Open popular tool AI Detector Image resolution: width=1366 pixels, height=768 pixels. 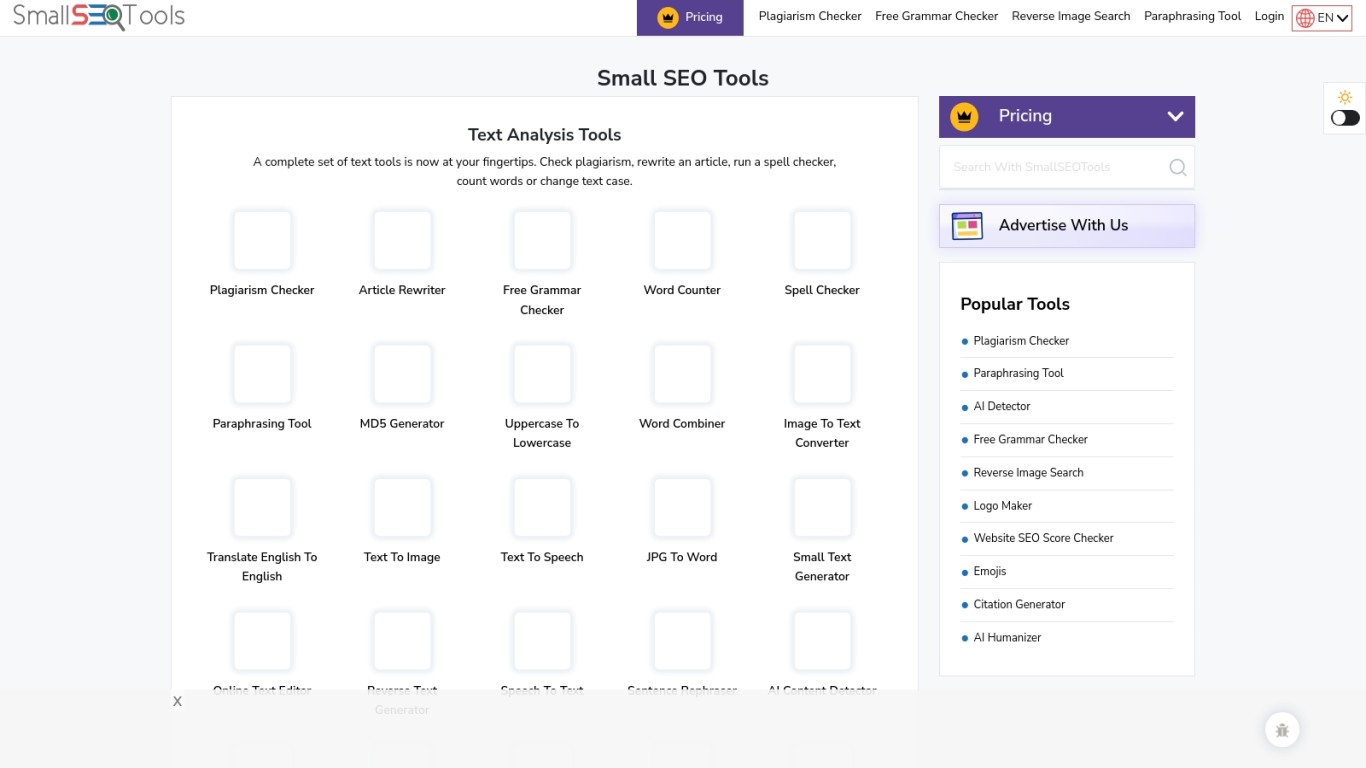(1002, 406)
